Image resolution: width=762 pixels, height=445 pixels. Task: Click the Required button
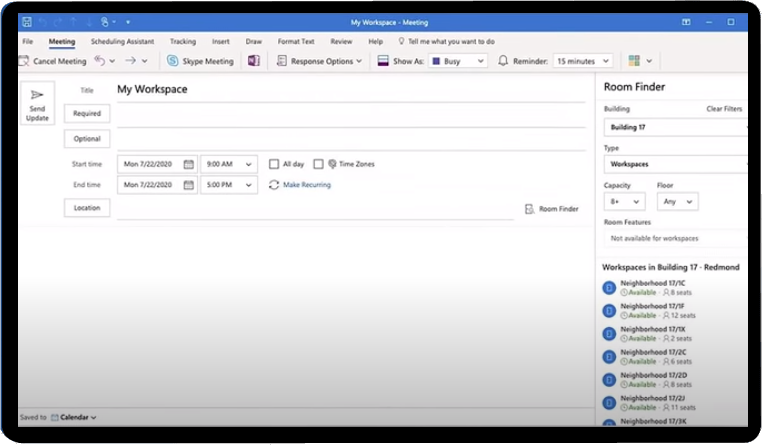tap(87, 114)
